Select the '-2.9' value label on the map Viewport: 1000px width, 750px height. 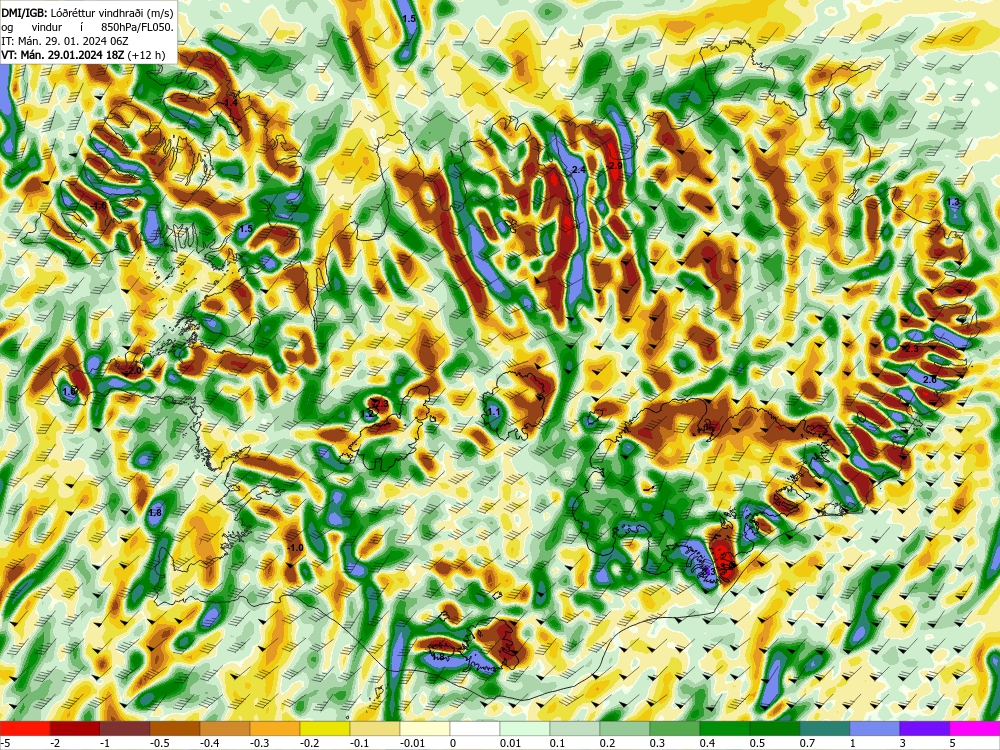pos(615,165)
